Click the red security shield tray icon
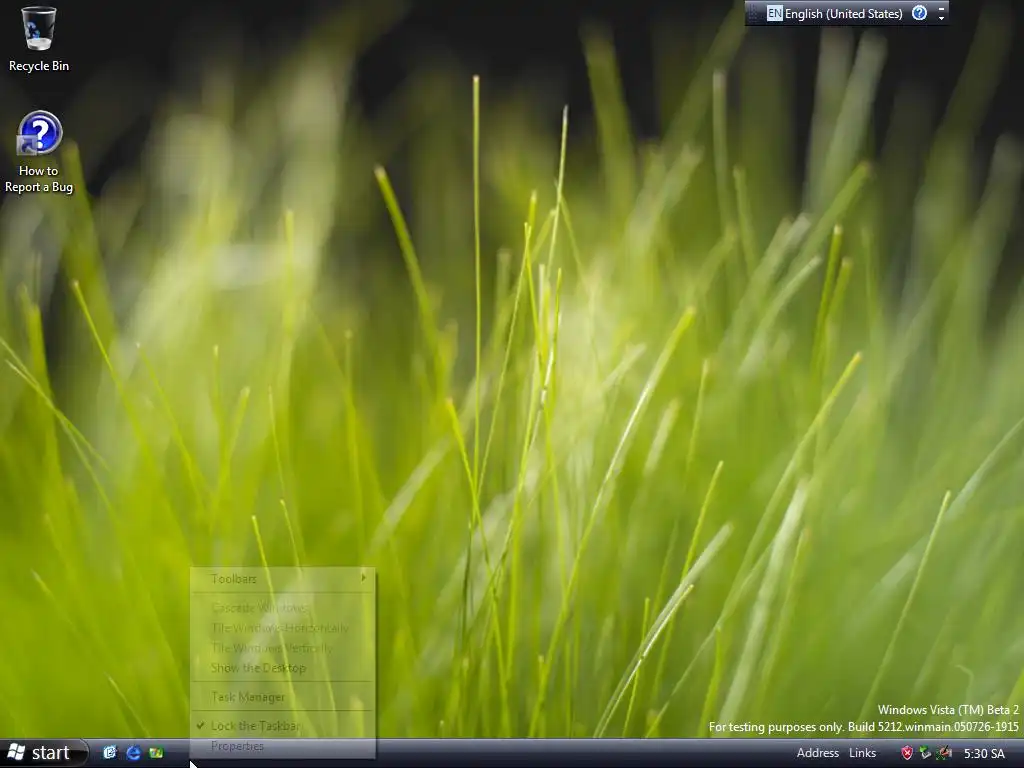1024x768 pixels. 907,753
